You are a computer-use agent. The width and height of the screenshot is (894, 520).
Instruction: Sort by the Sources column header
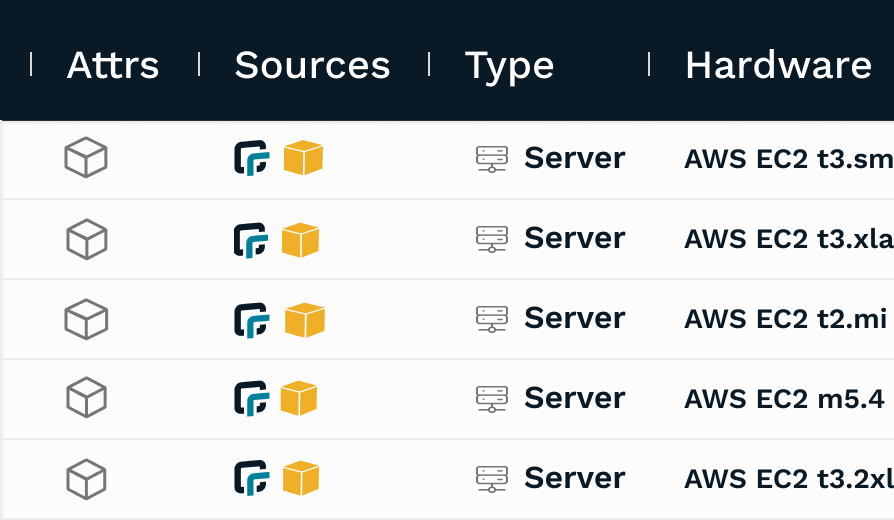coord(312,65)
